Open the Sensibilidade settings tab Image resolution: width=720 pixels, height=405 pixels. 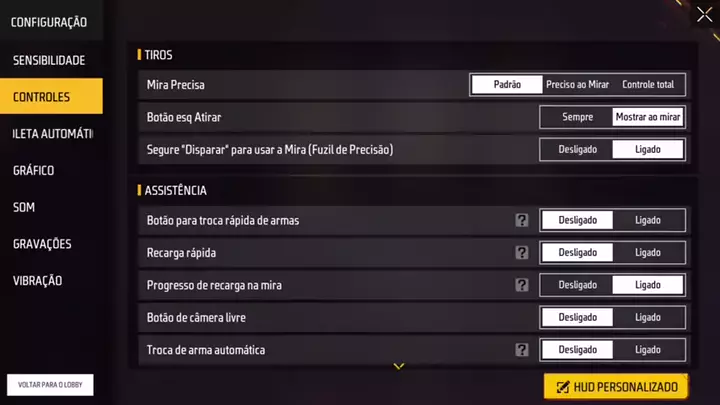[x=49, y=60]
